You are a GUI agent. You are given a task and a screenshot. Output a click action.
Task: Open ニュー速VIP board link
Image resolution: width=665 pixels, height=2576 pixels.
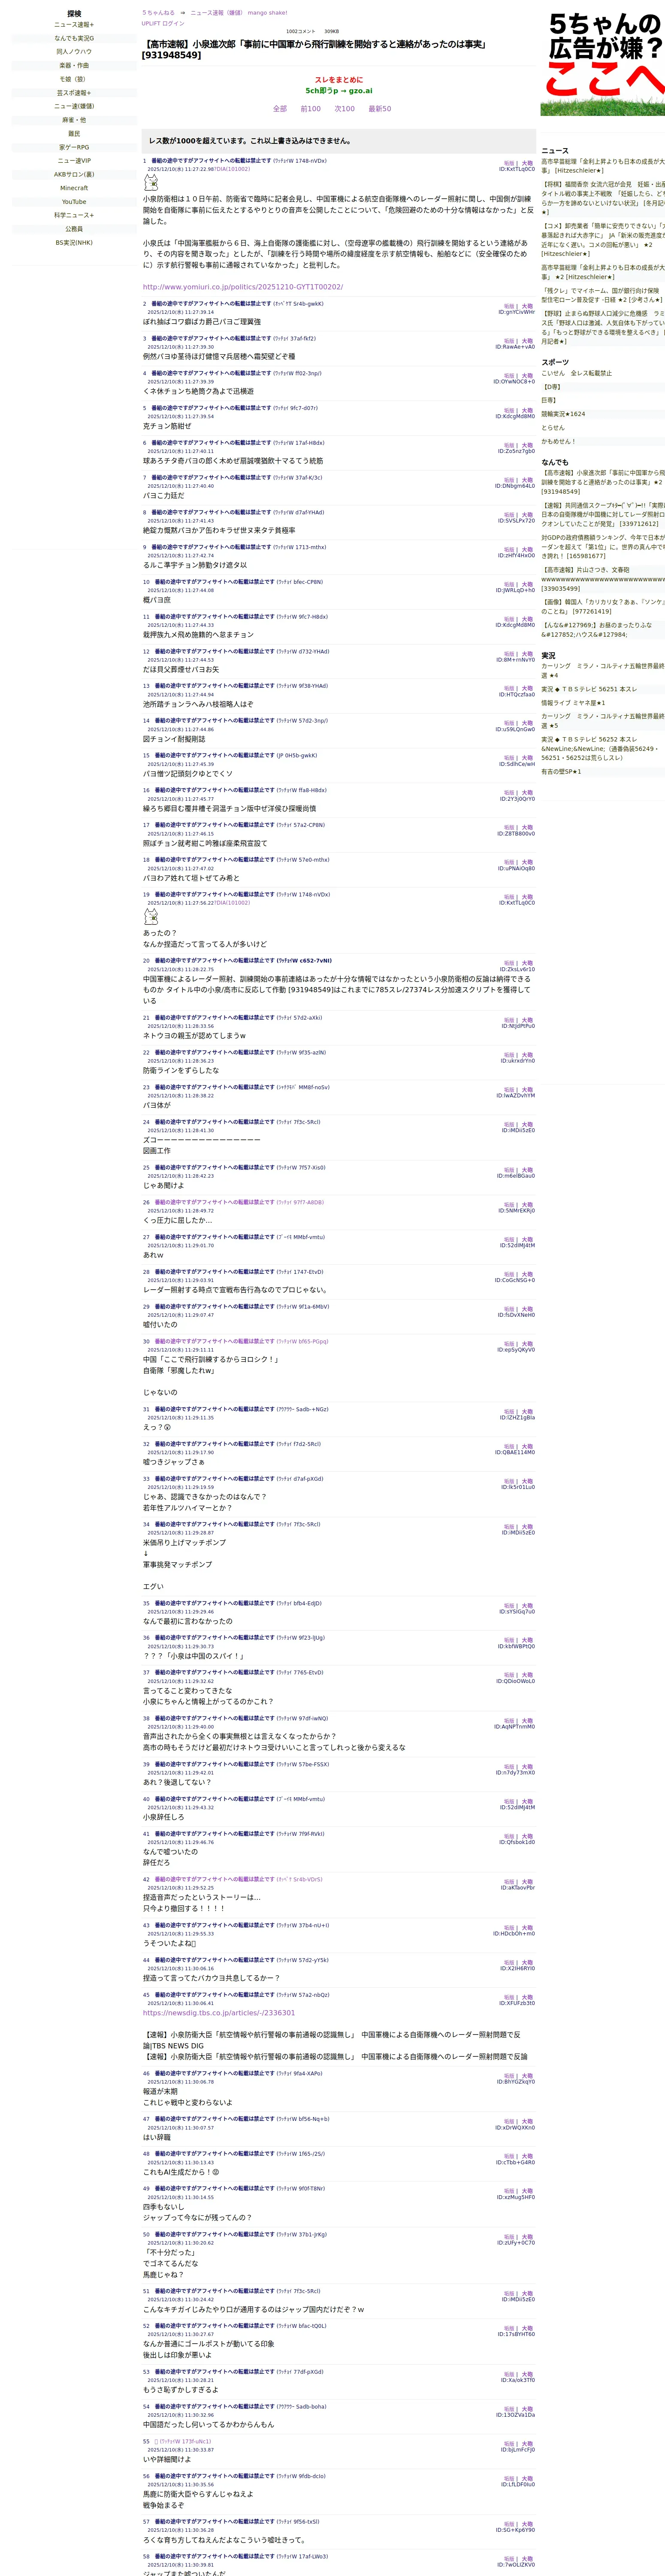74,161
